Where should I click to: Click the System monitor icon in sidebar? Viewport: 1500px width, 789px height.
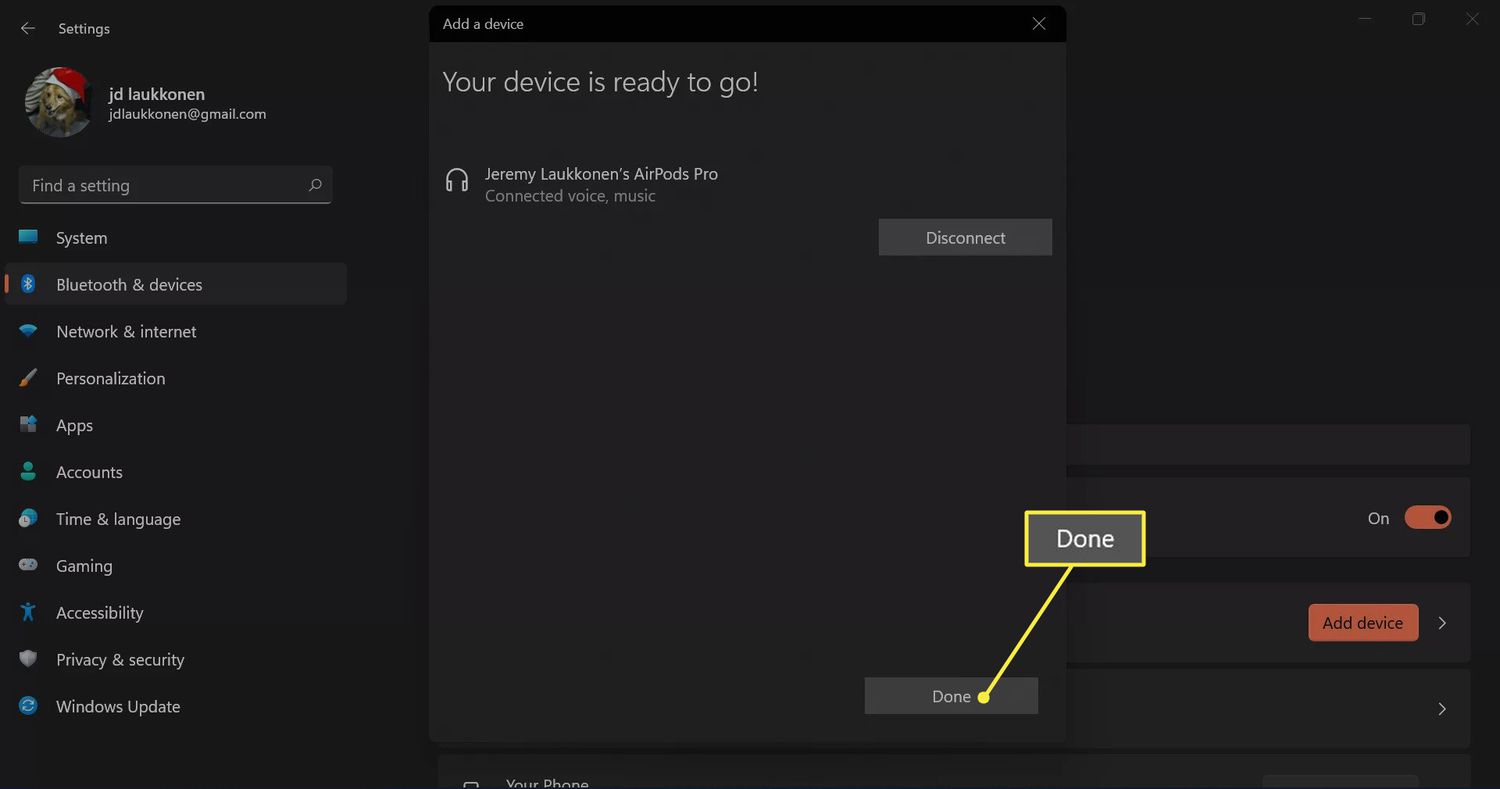pyautogui.click(x=28, y=237)
